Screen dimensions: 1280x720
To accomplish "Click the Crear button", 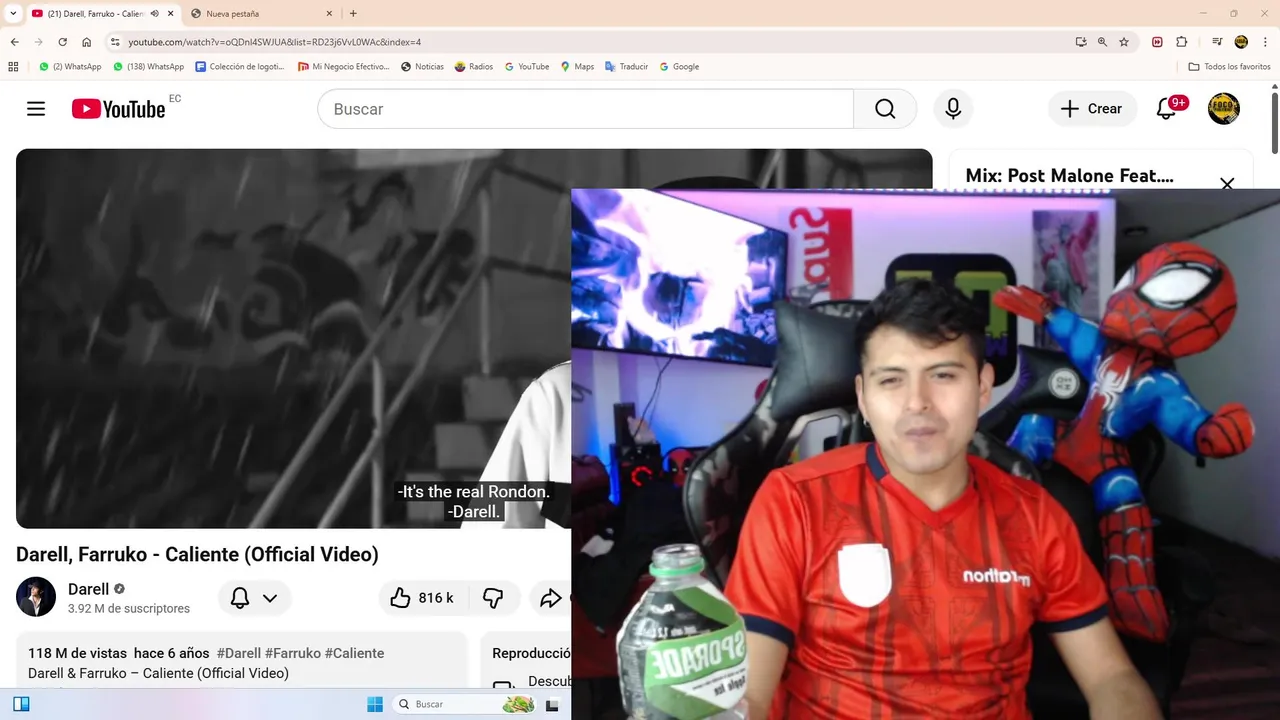I will click(x=1092, y=109).
